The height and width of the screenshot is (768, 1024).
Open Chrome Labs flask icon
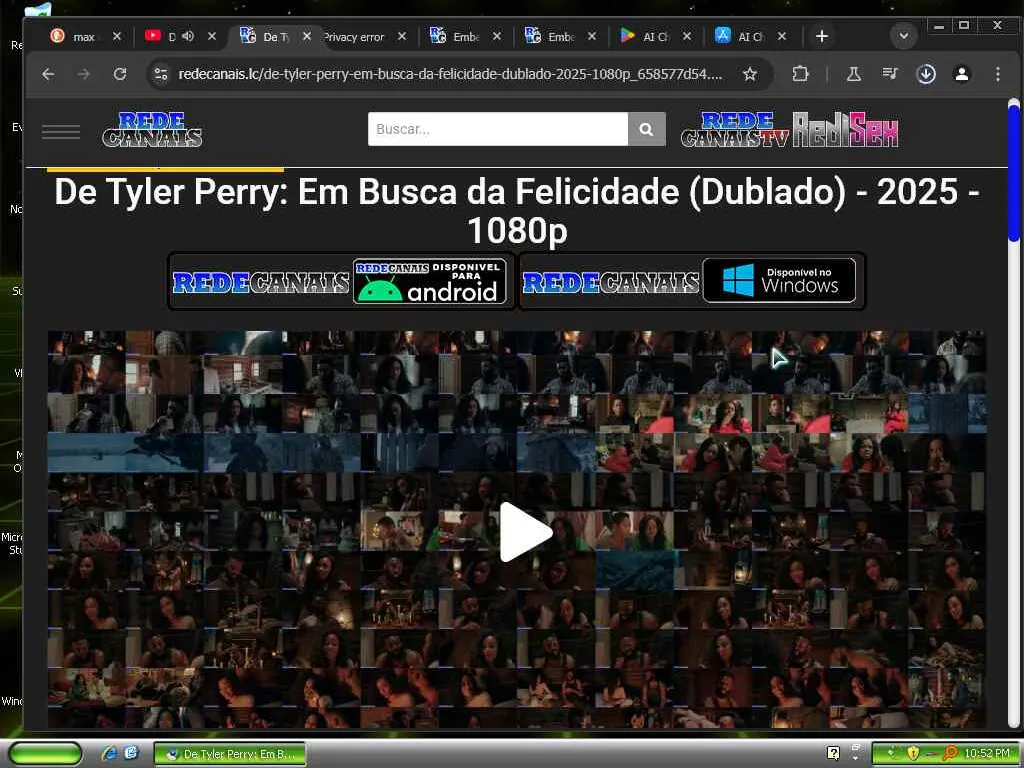(x=854, y=74)
